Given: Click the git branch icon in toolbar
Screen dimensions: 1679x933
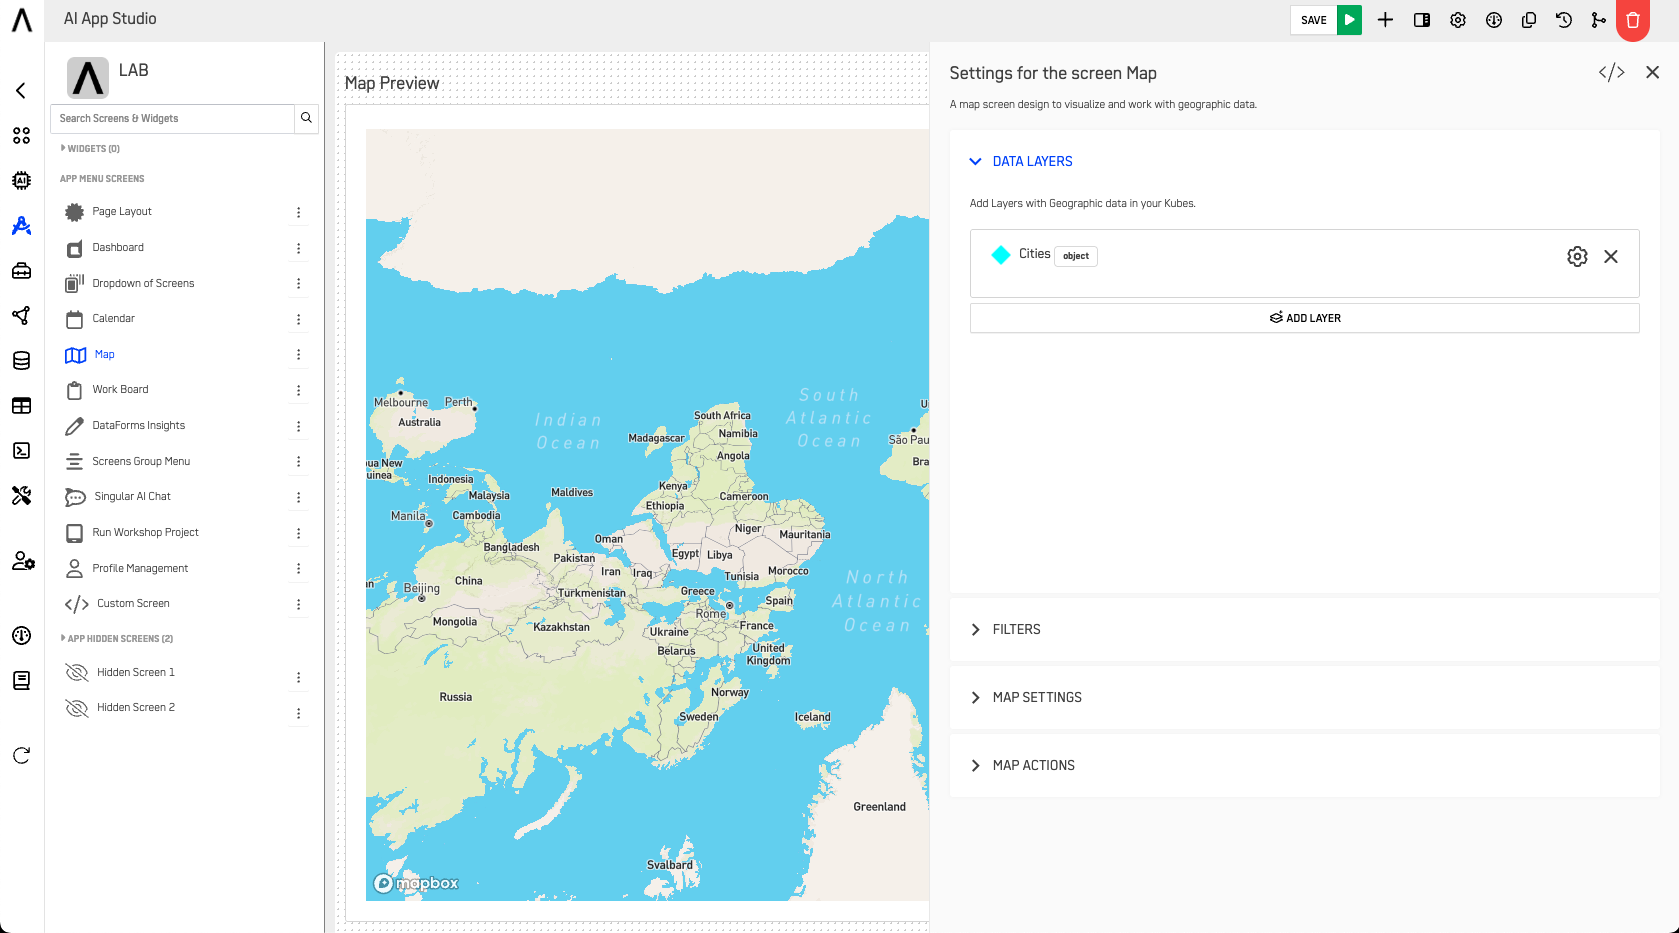Looking at the screenshot, I should (x=1599, y=20).
